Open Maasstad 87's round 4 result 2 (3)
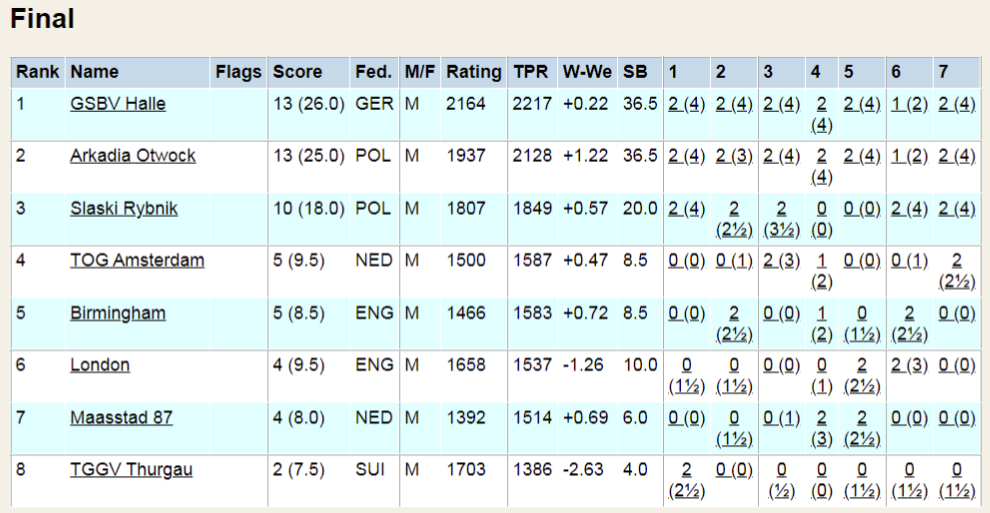Viewport: 990px width, 513px height. [821, 428]
